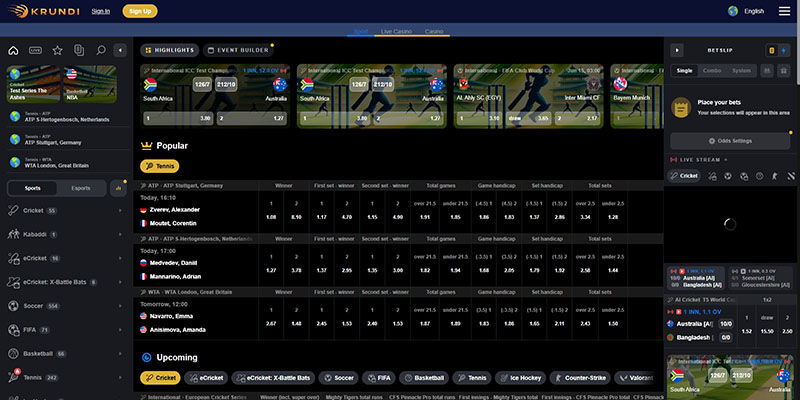800x400 pixels.
Task: Open the sidebar search magnifier
Action: [101, 50]
